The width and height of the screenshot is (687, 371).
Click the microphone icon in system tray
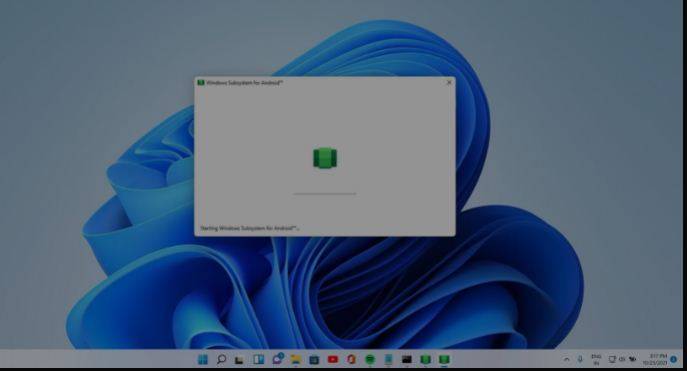(580, 359)
